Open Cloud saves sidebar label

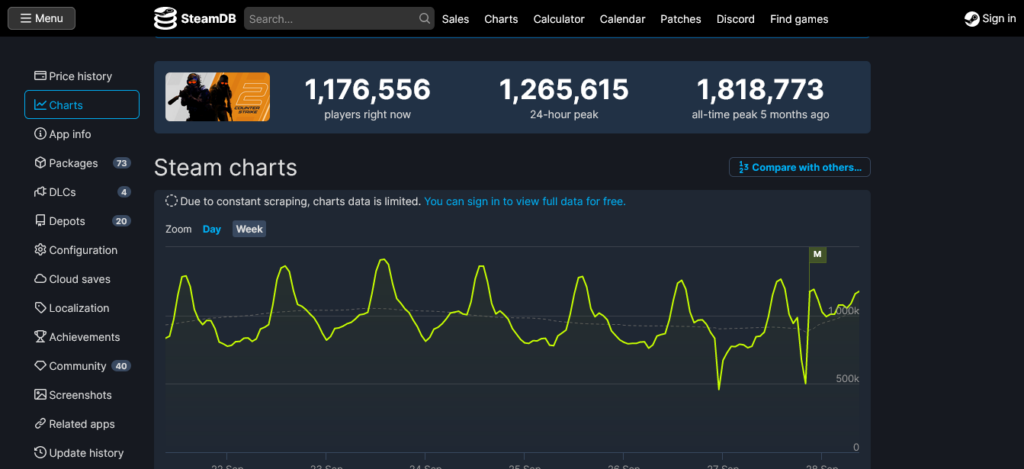(80, 279)
